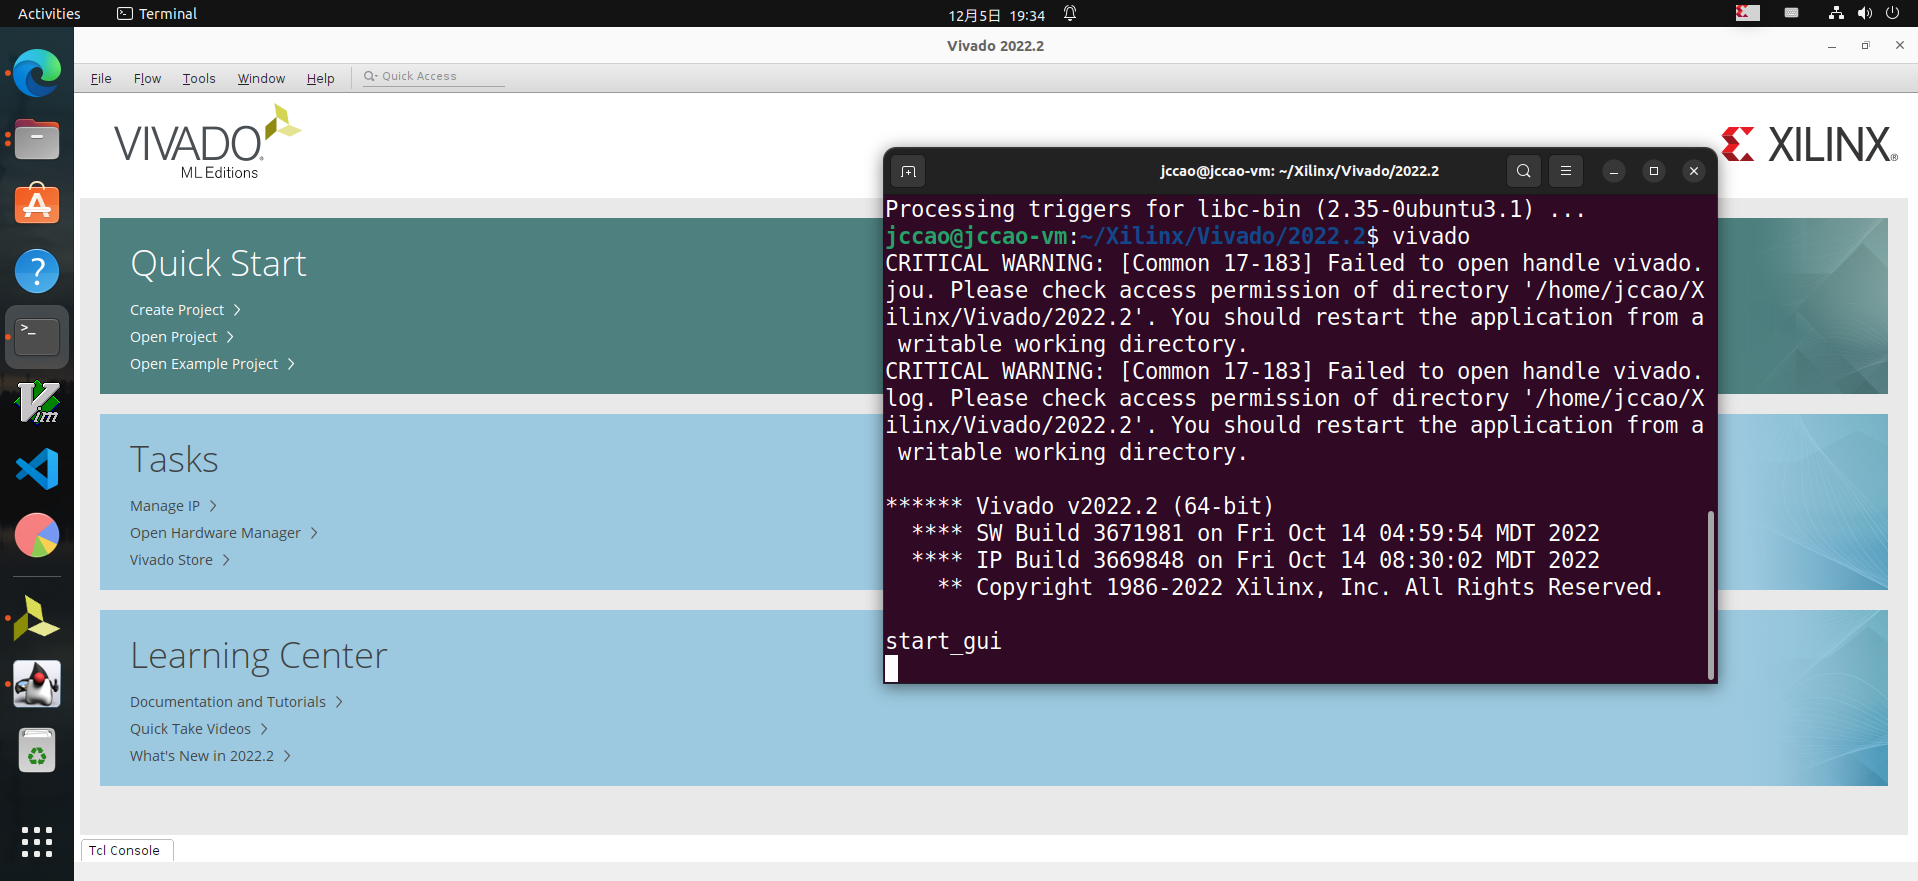Open the Help dock icon

[x=37, y=271]
